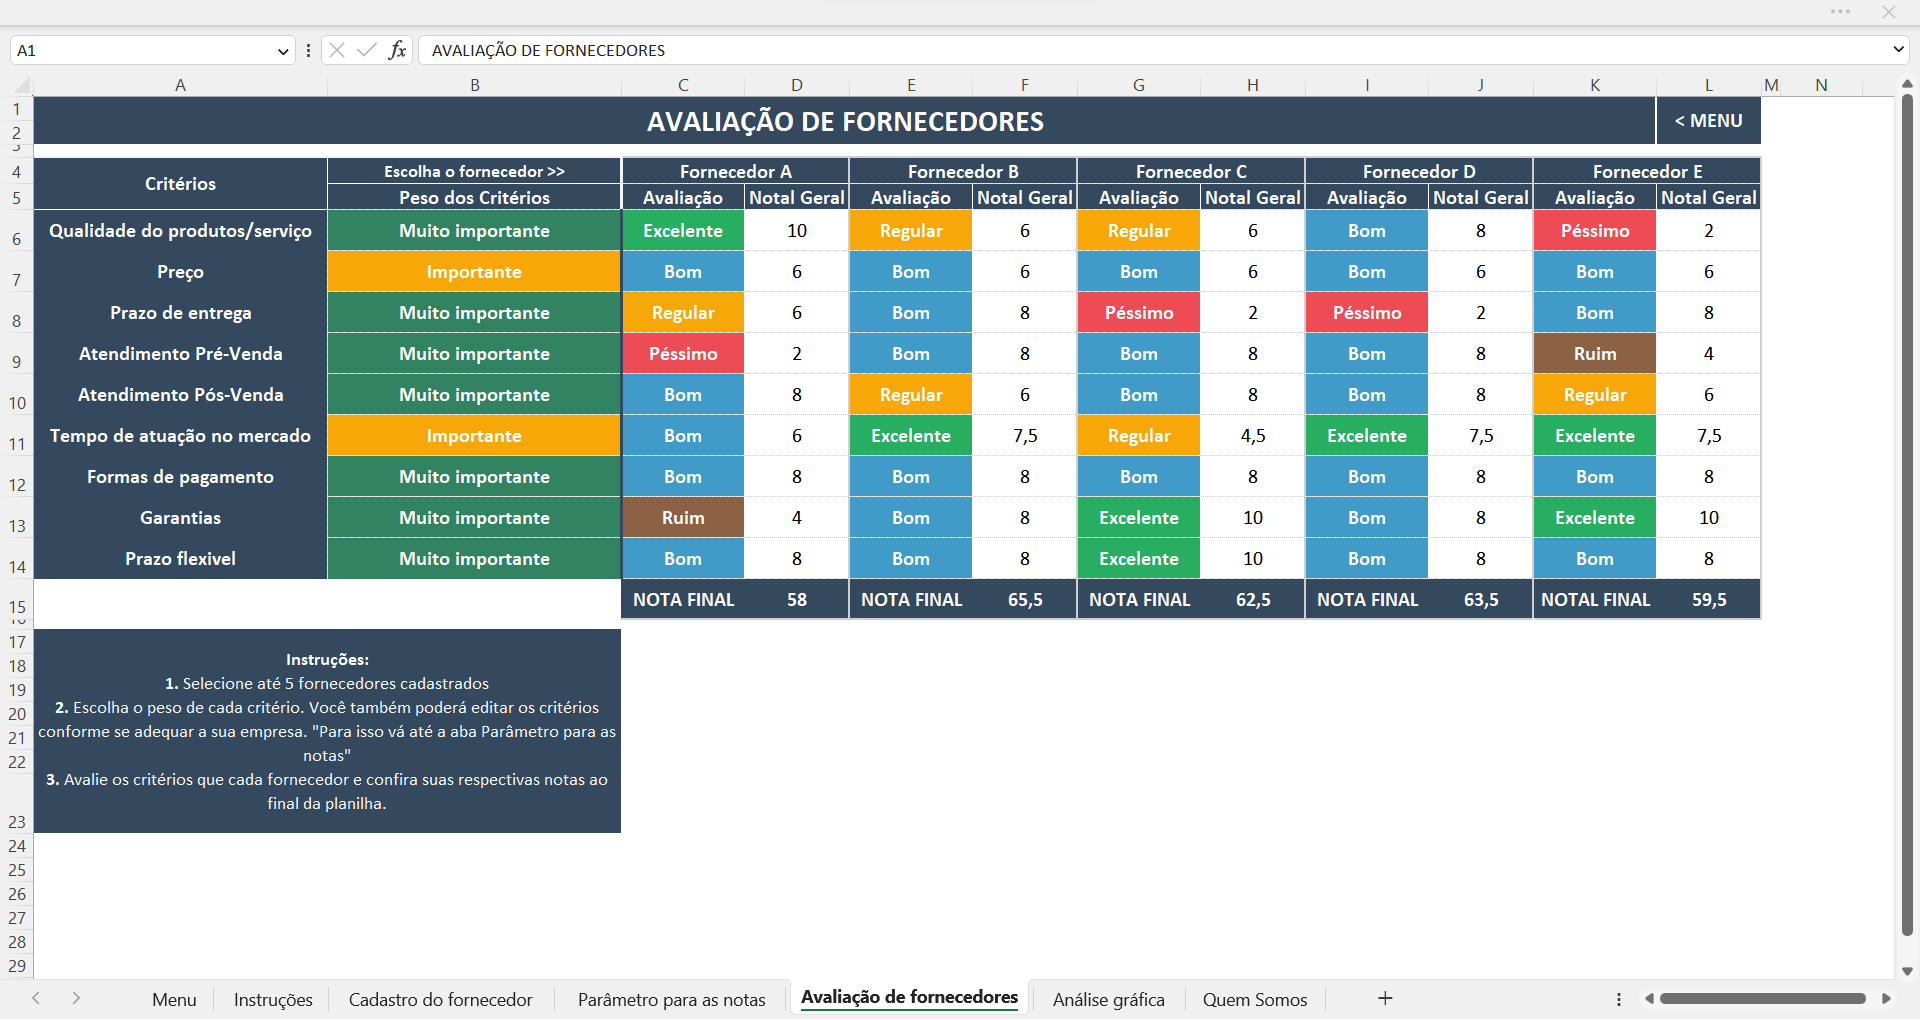This screenshot has width=1920, height=1020.
Task: Select Fornecedor A final score 58
Action: coord(797,599)
